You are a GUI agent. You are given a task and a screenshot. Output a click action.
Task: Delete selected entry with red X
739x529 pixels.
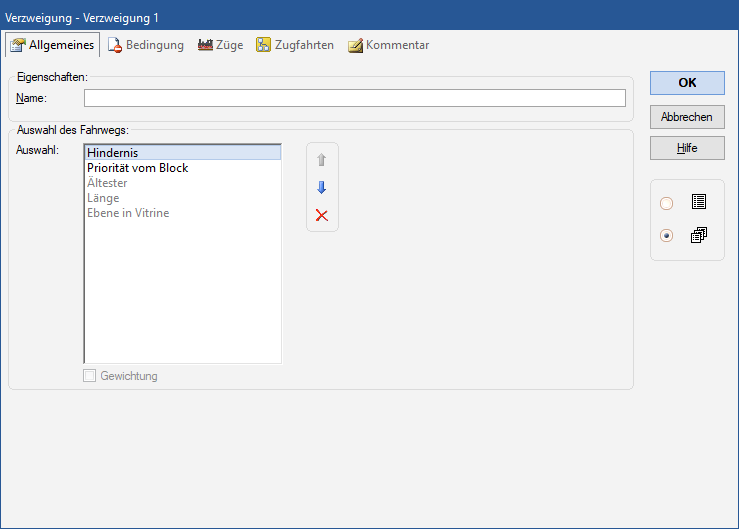[321, 215]
